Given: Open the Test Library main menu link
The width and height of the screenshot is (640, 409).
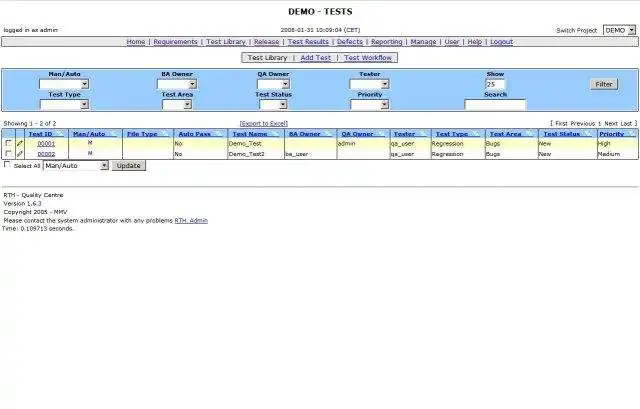Looking at the screenshot, I should click(226, 42).
